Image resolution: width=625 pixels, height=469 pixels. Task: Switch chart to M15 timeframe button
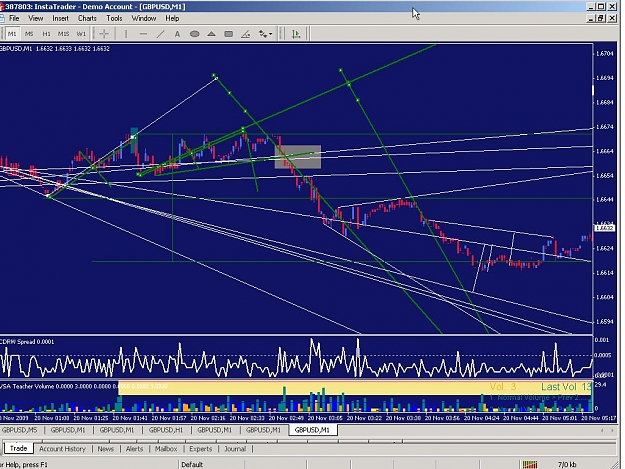(x=63, y=34)
